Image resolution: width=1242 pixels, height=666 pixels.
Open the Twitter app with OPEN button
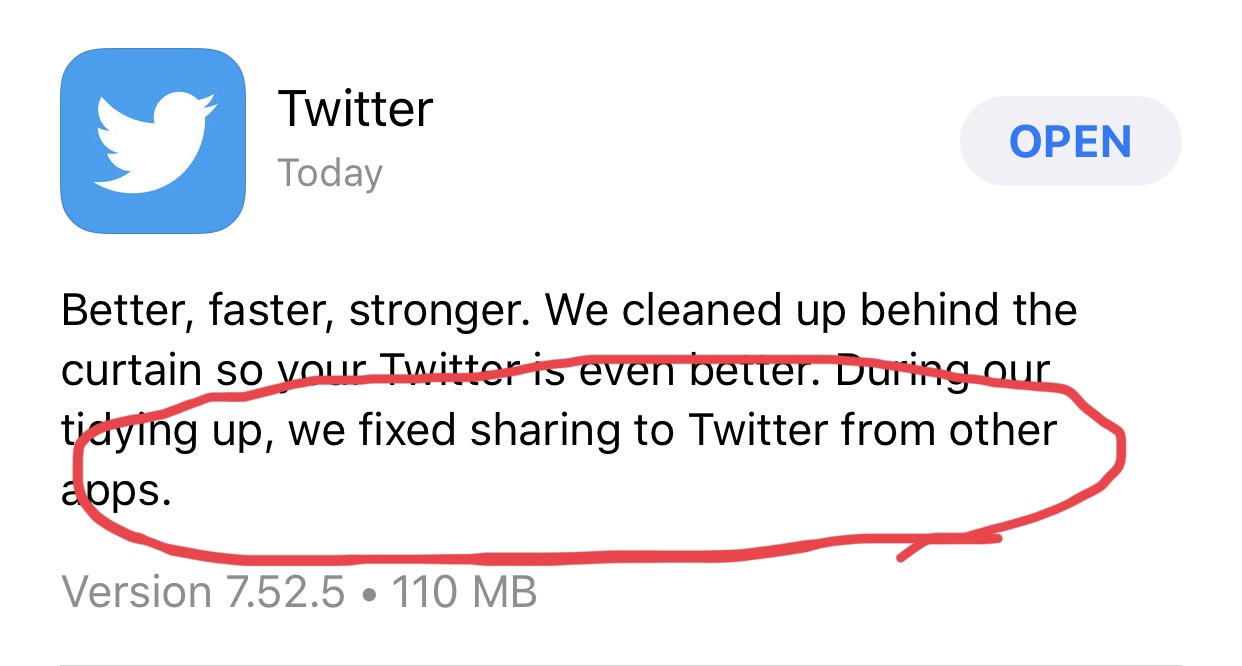click(x=1070, y=141)
